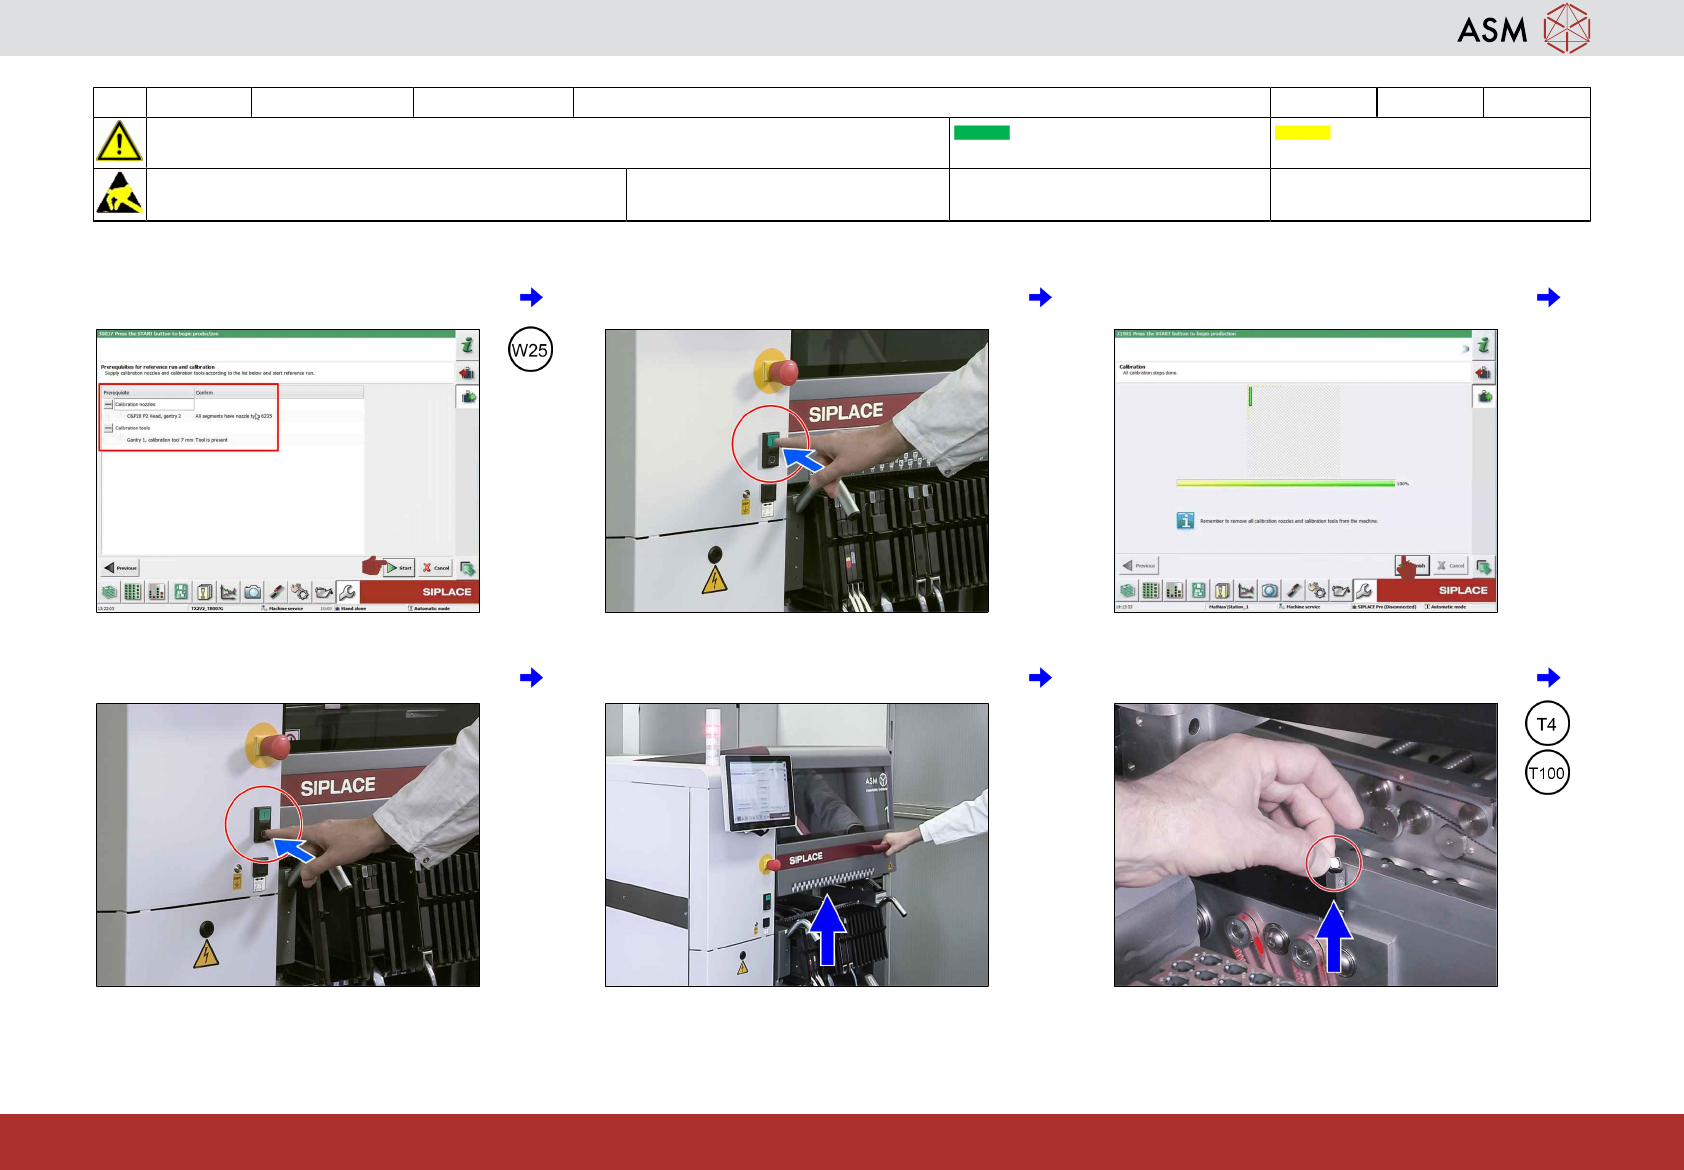Click the info icon in prerequisites screenshot sidebar
Screen dimensions: 1684x1170
pos(467,346)
